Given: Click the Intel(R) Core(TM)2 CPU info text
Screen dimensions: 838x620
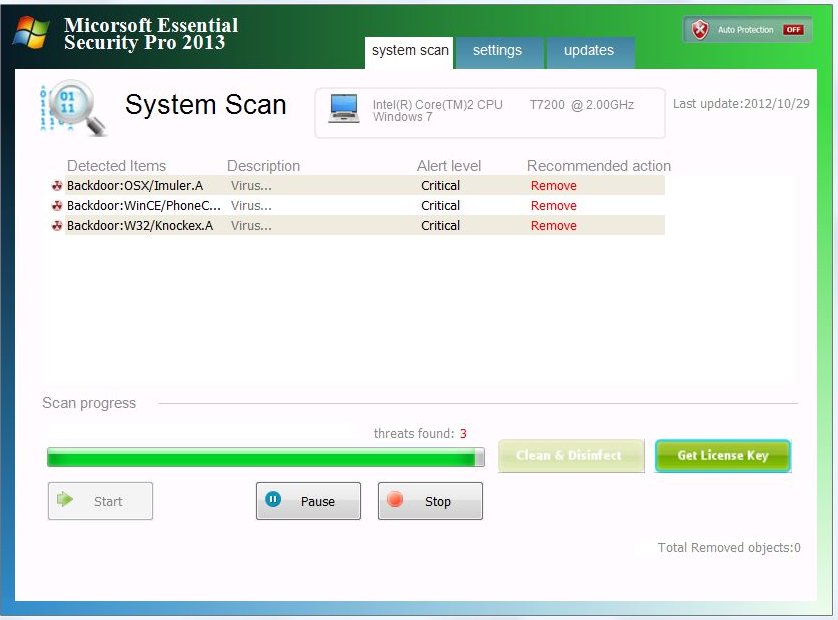Looking at the screenshot, I should point(437,104).
